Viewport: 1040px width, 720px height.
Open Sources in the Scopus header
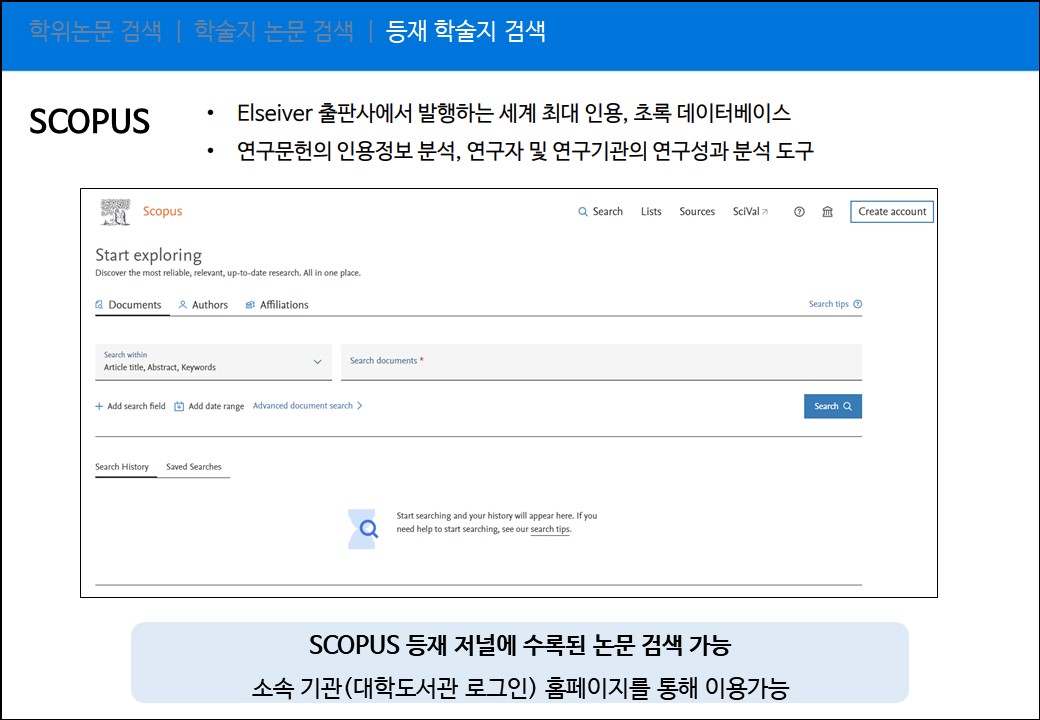[x=697, y=211]
